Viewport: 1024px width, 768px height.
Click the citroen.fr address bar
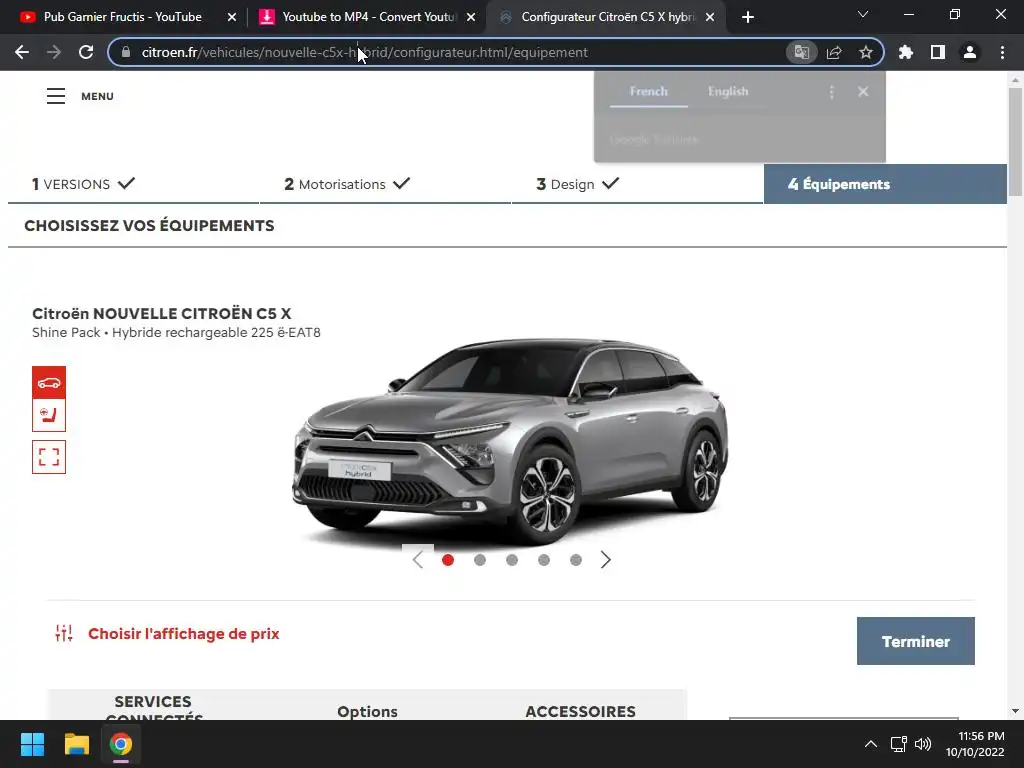(457, 52)
